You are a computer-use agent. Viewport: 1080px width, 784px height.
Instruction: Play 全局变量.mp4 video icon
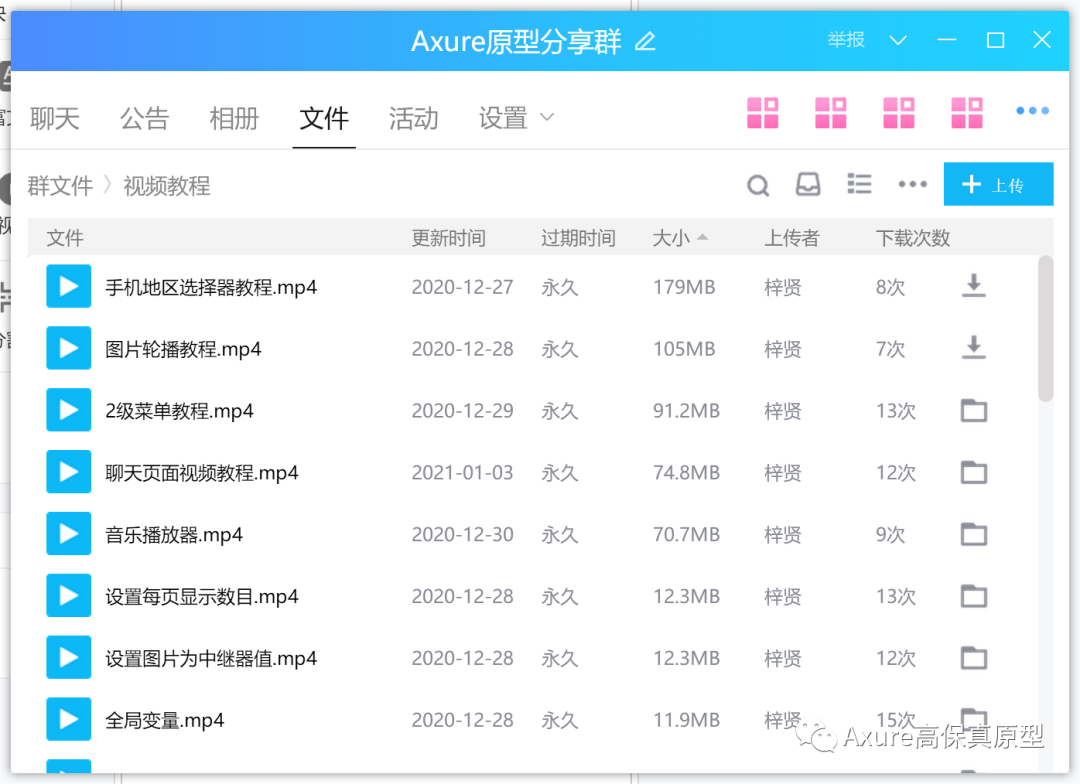pyautogui.click(x=68, y=719)
